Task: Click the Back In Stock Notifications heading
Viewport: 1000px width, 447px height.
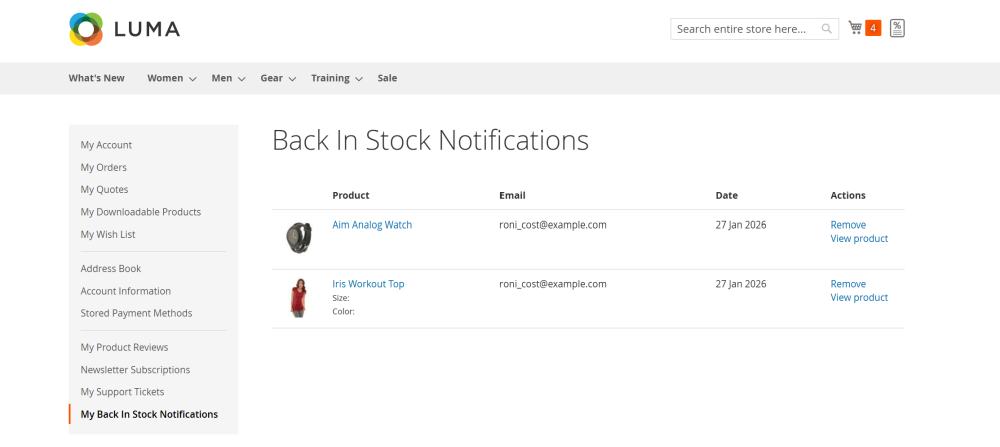Action: (x=430, y=140)
